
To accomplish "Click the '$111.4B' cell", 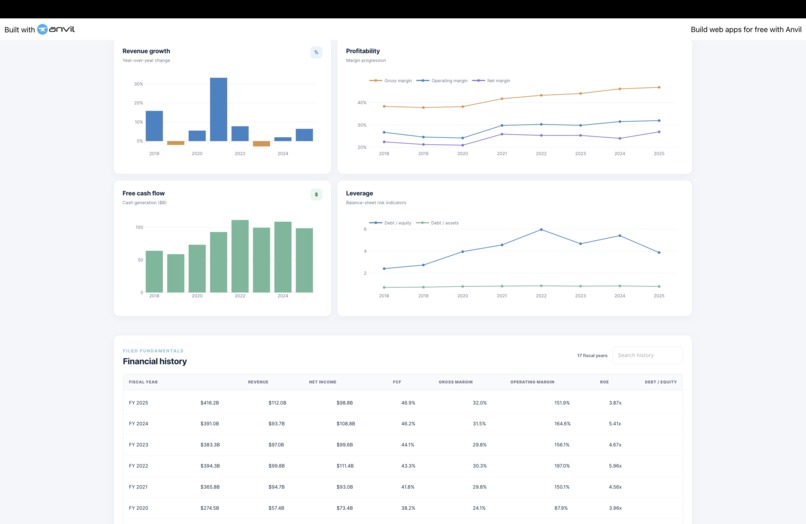I will [x=345, y=466].
